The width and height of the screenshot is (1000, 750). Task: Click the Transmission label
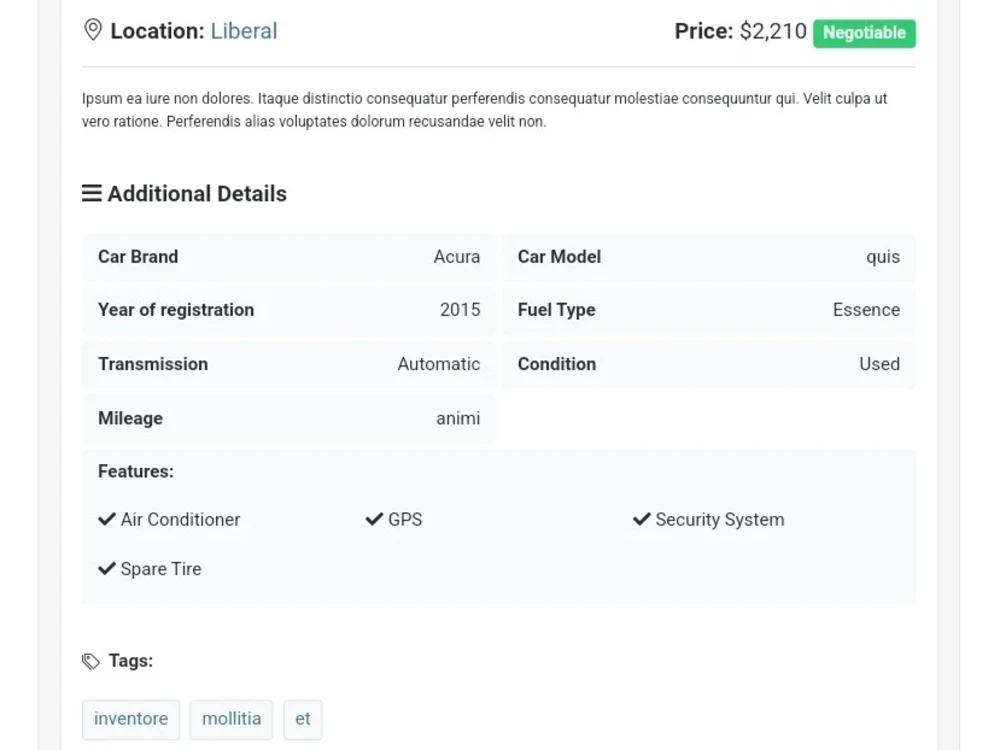coord(153,364)
